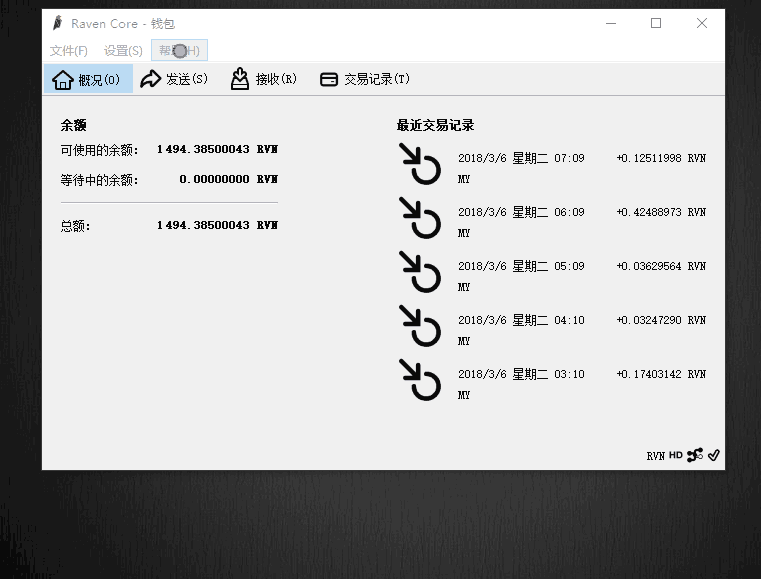Viewport: 761px width, 579px height.
Task: Click the date 2018/3/6 星期二 05:09
Action: [x=521, y=266]
